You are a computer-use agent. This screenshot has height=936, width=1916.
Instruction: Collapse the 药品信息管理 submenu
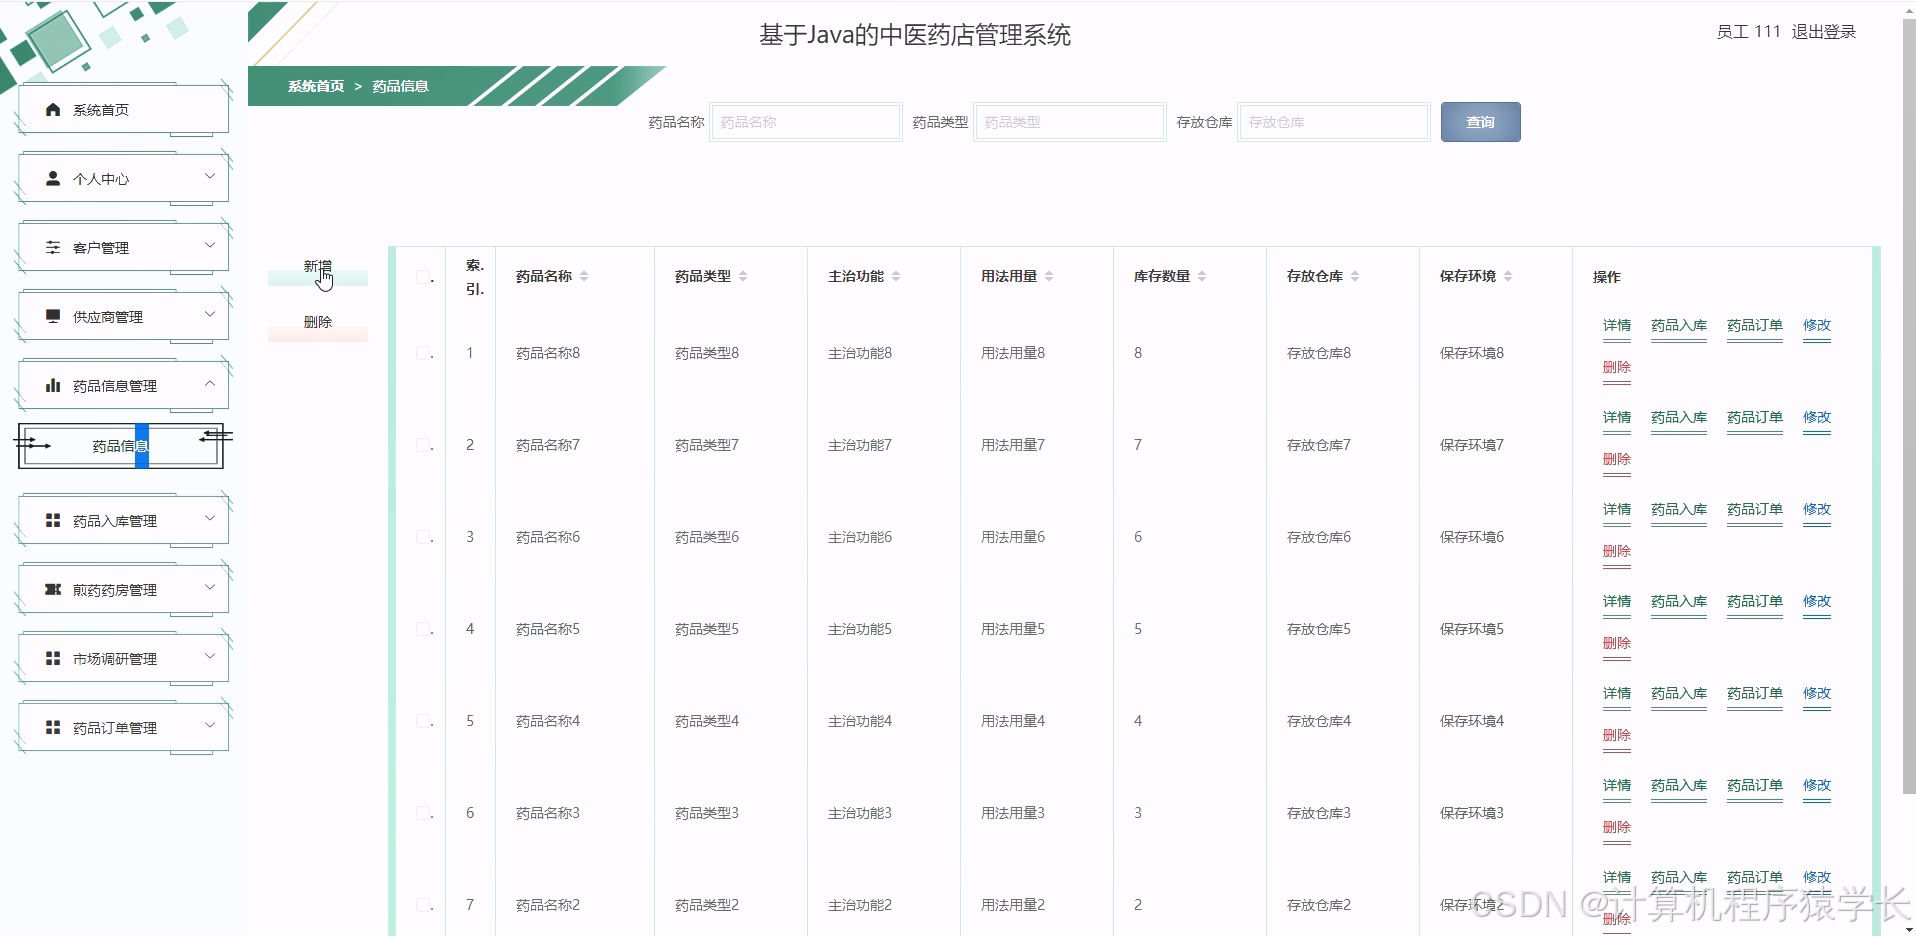coord(209,383)
